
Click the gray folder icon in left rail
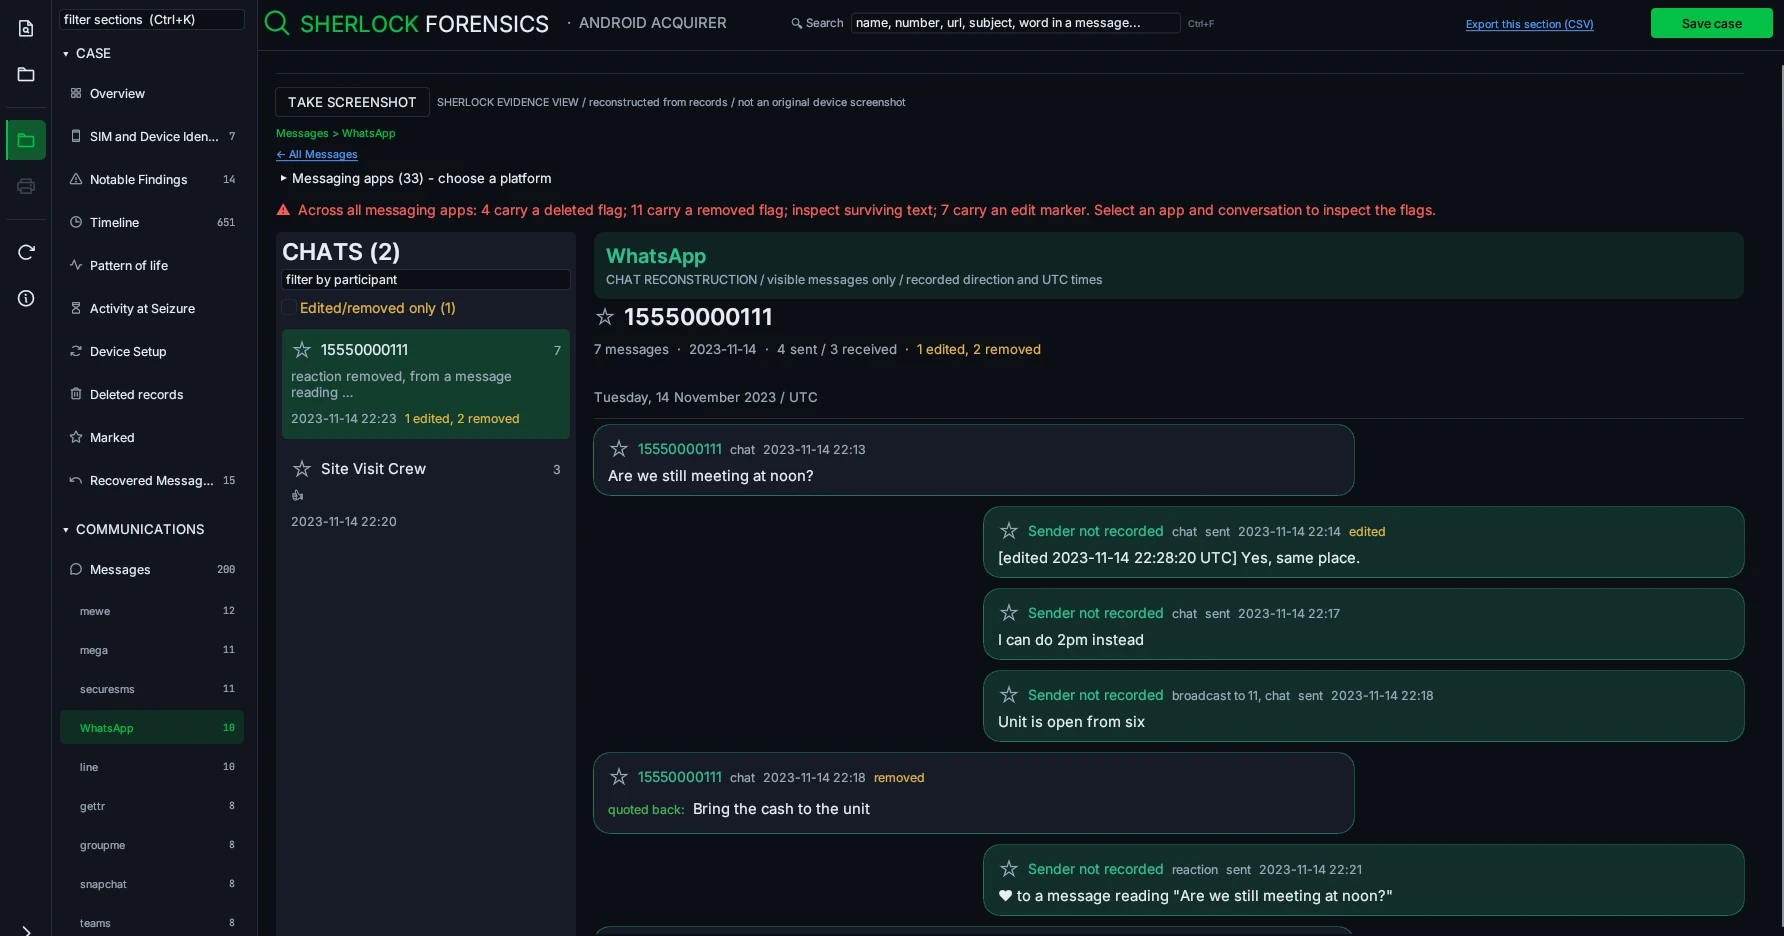(26, 75)
